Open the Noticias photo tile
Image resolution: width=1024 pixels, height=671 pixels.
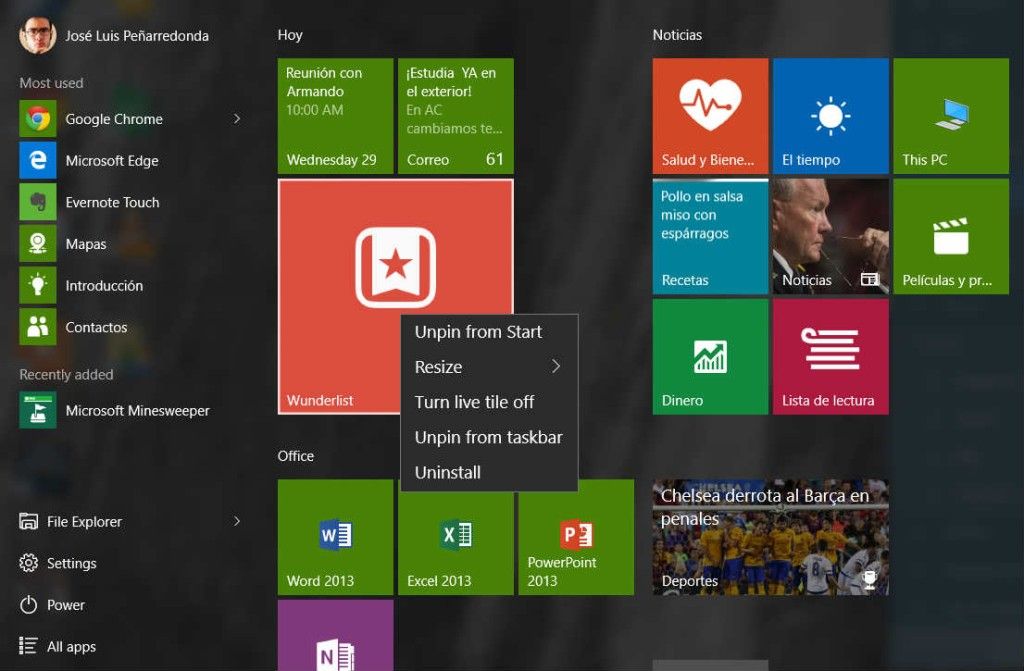[x=831, y=237]
